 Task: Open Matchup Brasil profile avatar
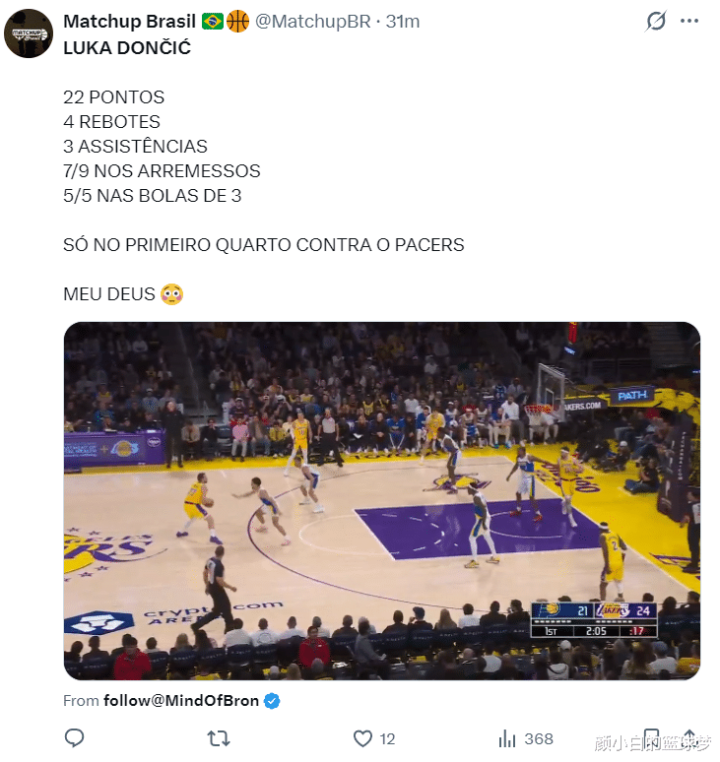point(28,33)
